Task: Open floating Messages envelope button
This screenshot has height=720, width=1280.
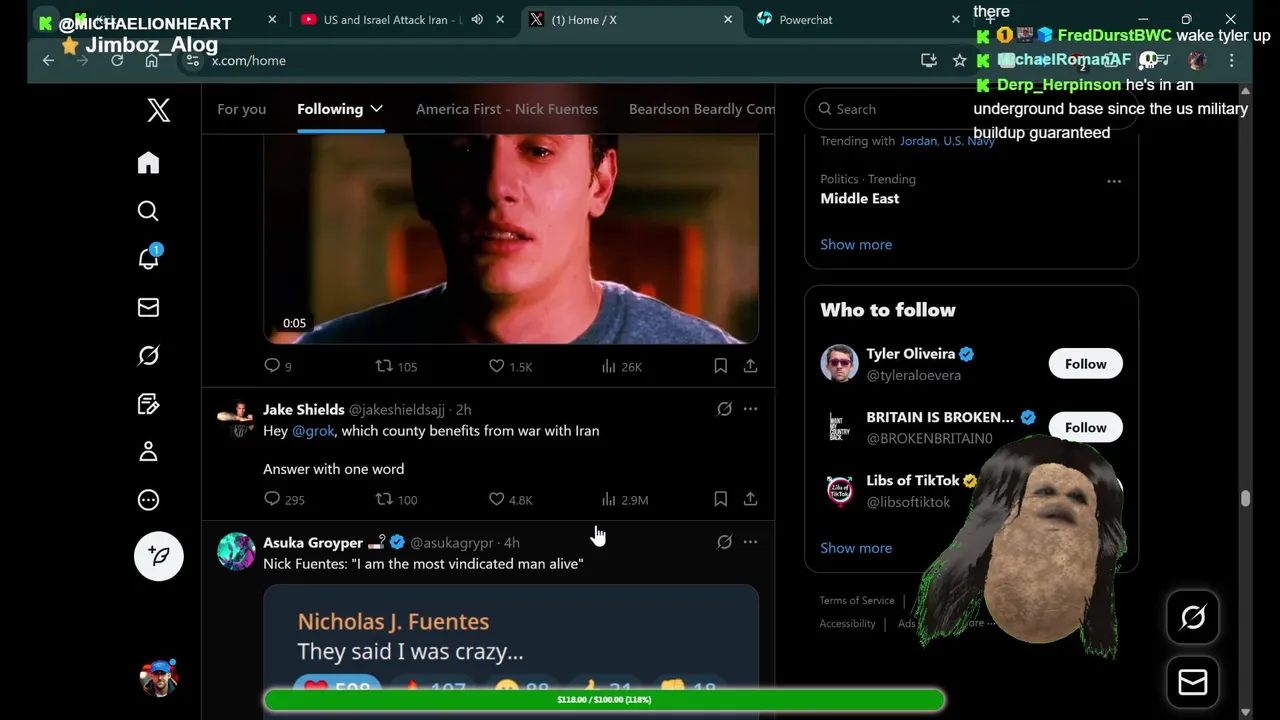Action: (x=1193, y=682)
